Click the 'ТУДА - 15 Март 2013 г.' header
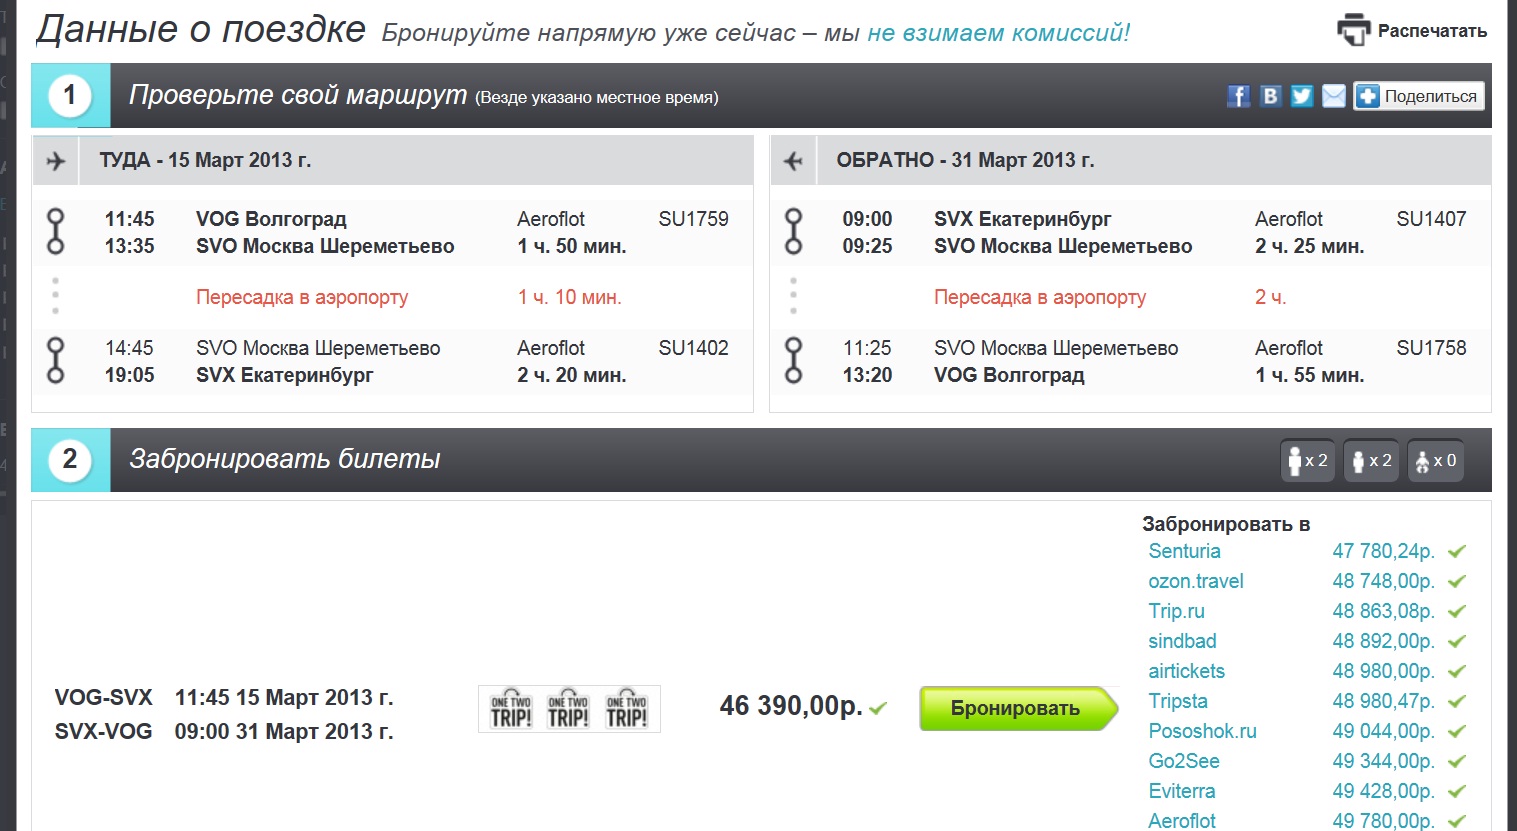 point(205,160)
